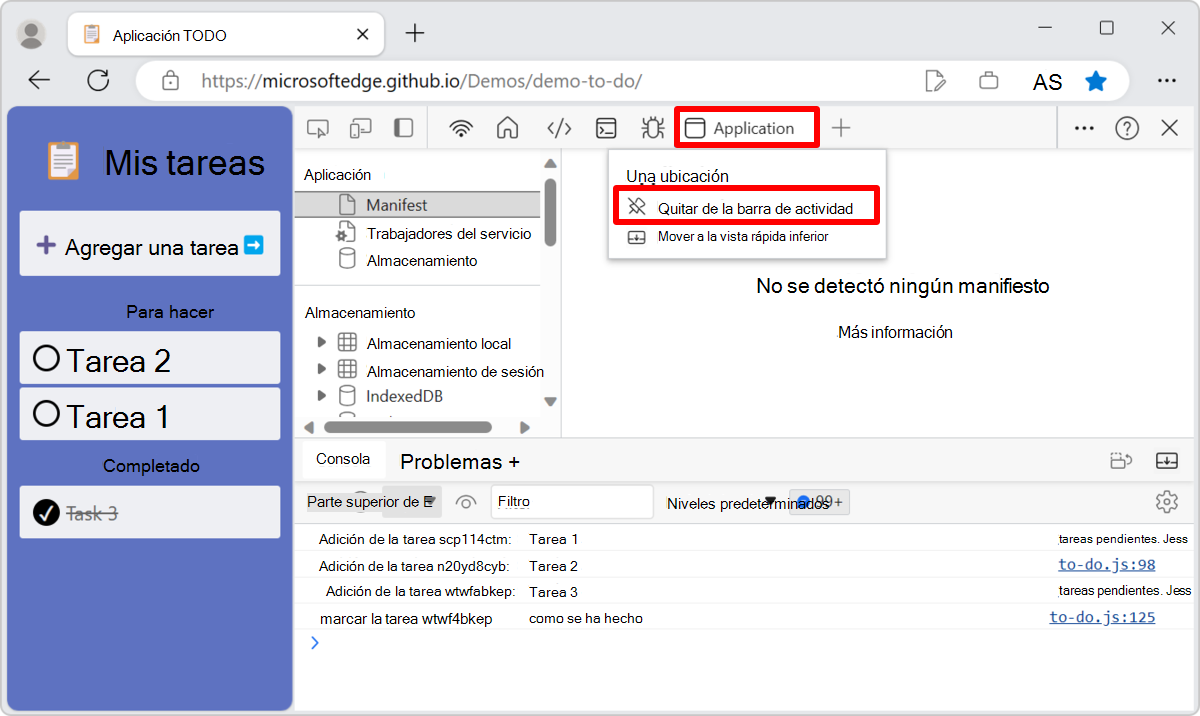Open Parte superior context dropdown
This screenshot has height=716, width=1200.
tap(371, 502)
